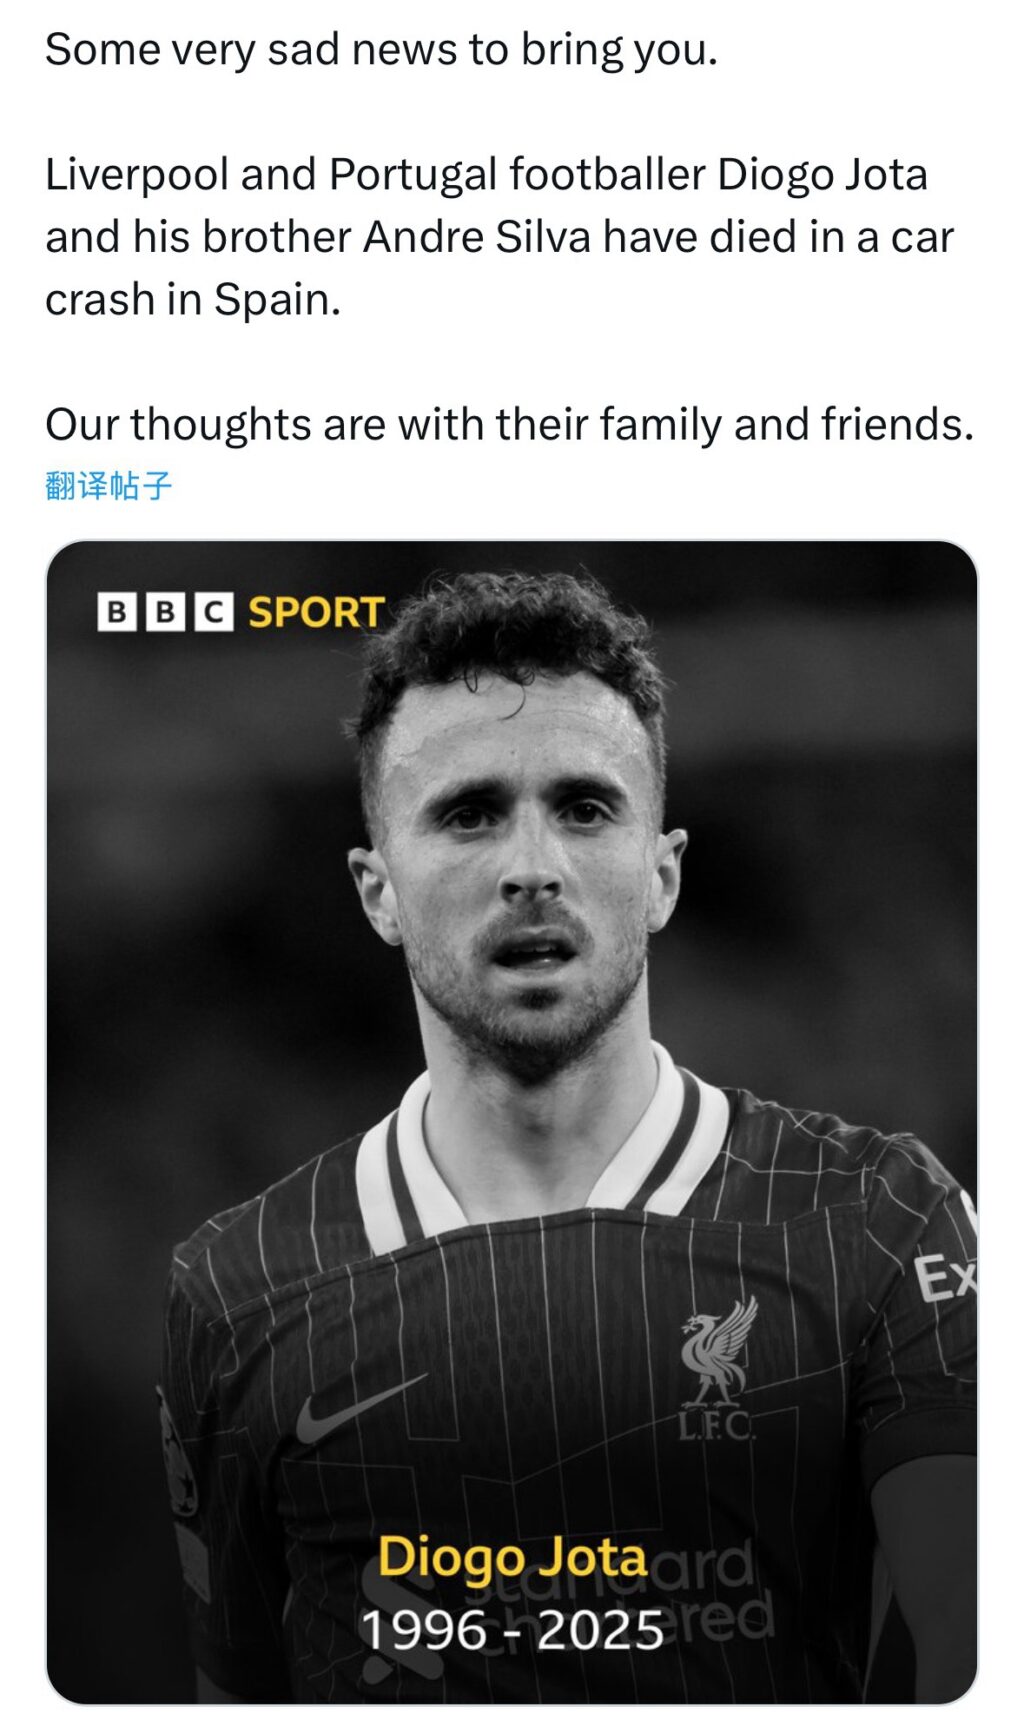Click the middle B block of BBC logo
This screenshot has width=1024, height=1733.
pyautogui.click(x=165, y=612)
